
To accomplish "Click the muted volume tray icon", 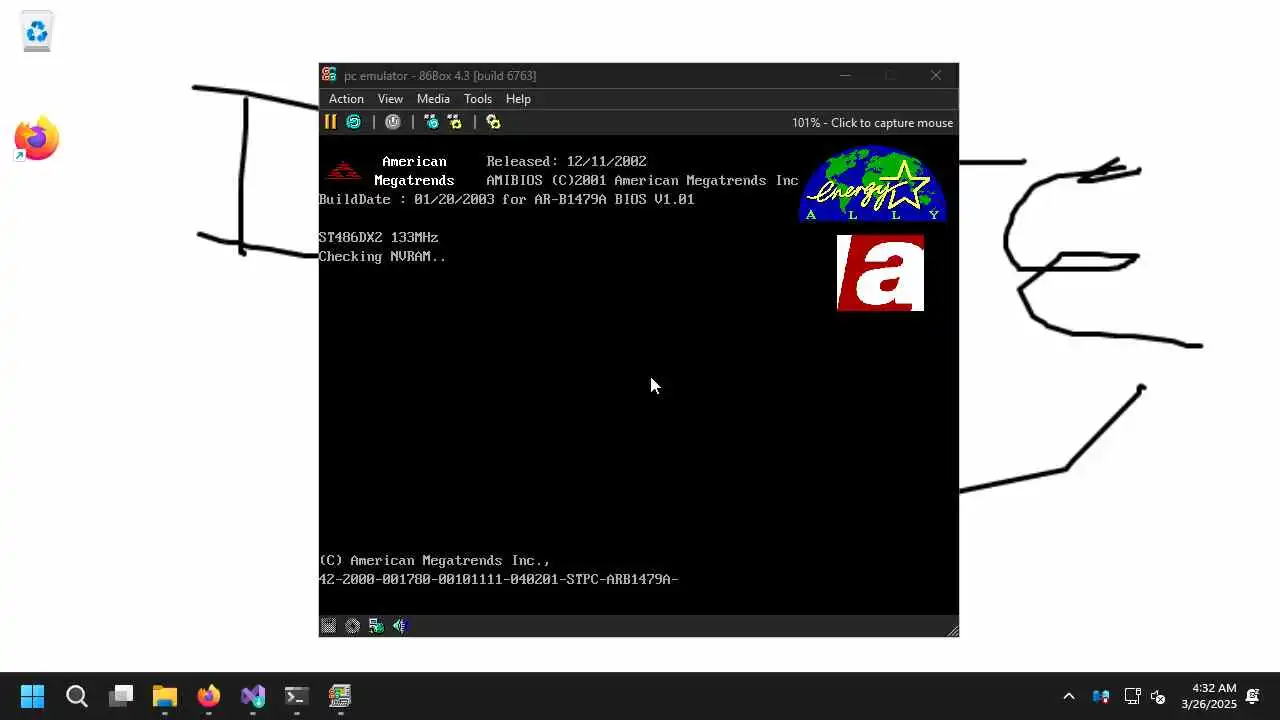I will pyautogui.click(x=1159, y=696).
